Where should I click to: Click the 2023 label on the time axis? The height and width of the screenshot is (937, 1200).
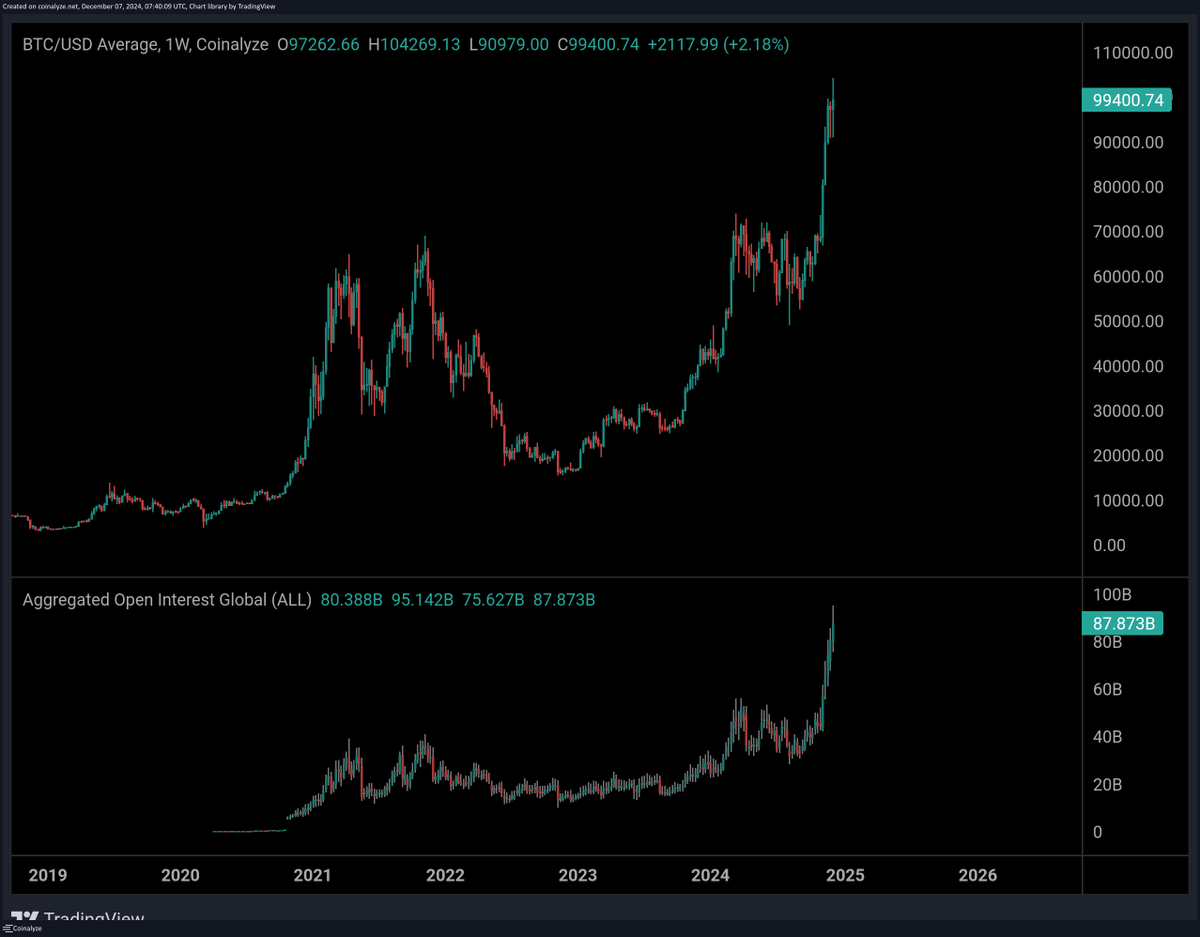pos(578,875)
